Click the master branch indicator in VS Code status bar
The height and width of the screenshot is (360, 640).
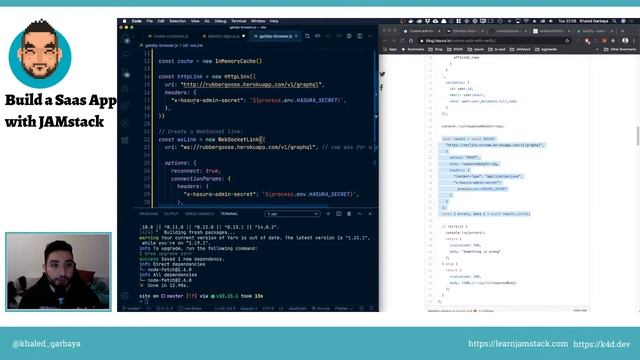pos(132,308)
